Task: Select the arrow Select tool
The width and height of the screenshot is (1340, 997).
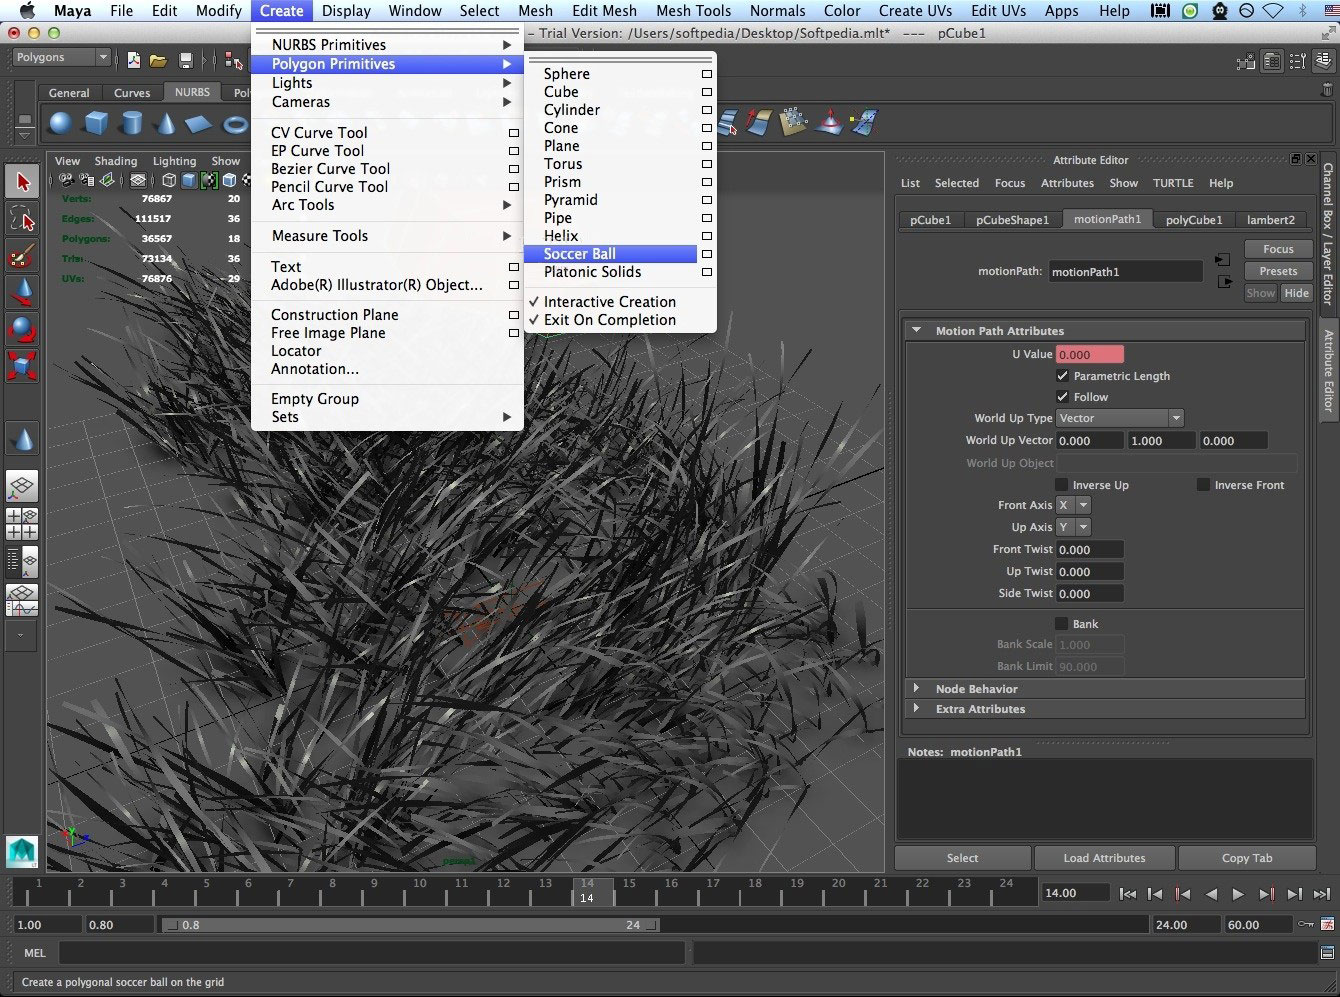Action: pyautogui.click(x=22, y=181)
